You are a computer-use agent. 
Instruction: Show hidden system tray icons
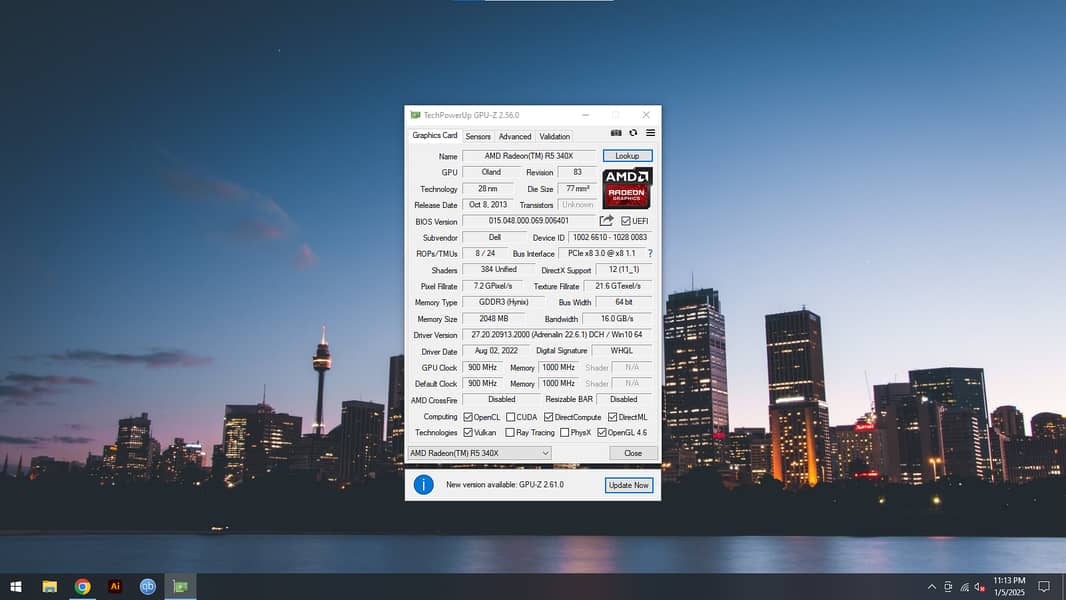click(x=931, y=587)
